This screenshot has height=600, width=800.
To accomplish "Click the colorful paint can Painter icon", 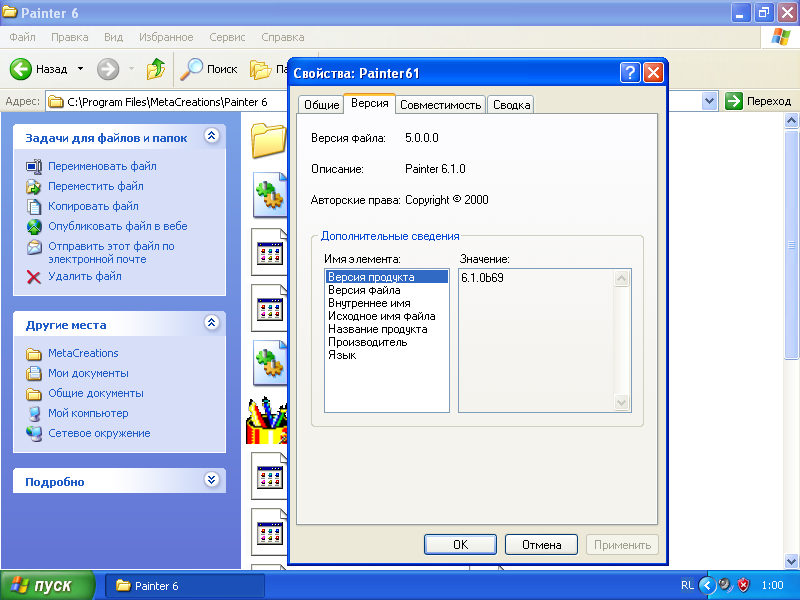I will (x=267, y=420).
